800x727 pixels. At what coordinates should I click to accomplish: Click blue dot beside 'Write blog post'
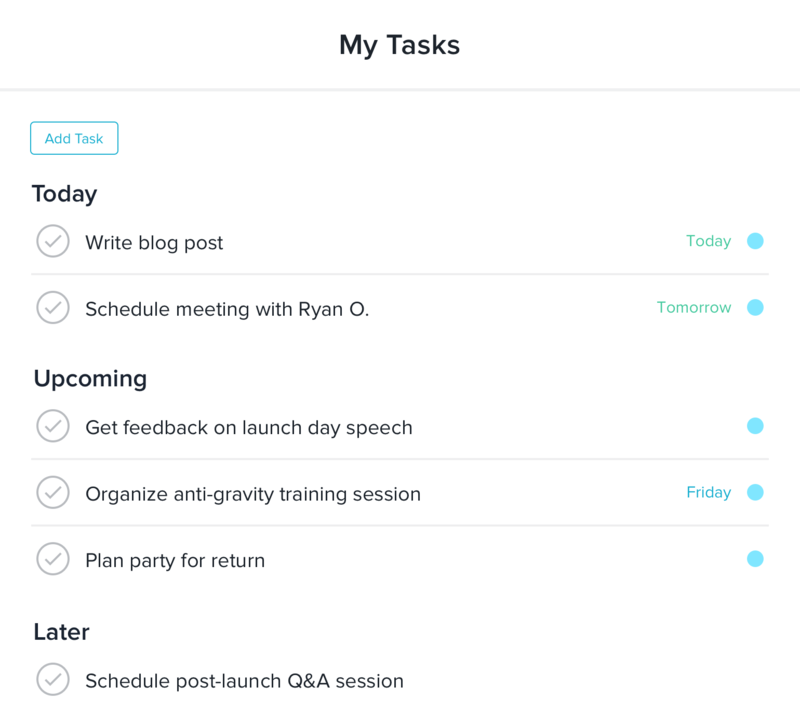pos(755,241)
